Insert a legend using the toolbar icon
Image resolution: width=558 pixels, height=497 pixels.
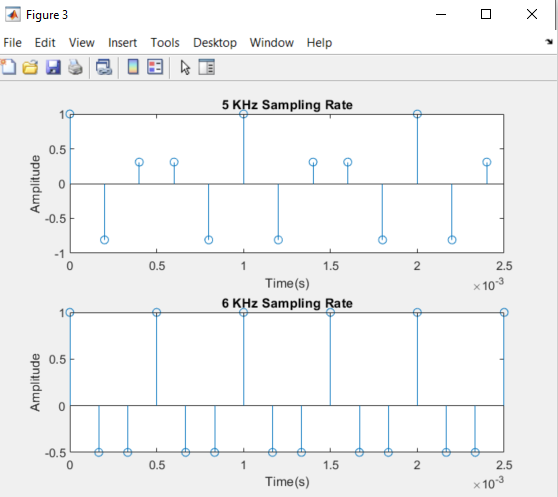155,67
